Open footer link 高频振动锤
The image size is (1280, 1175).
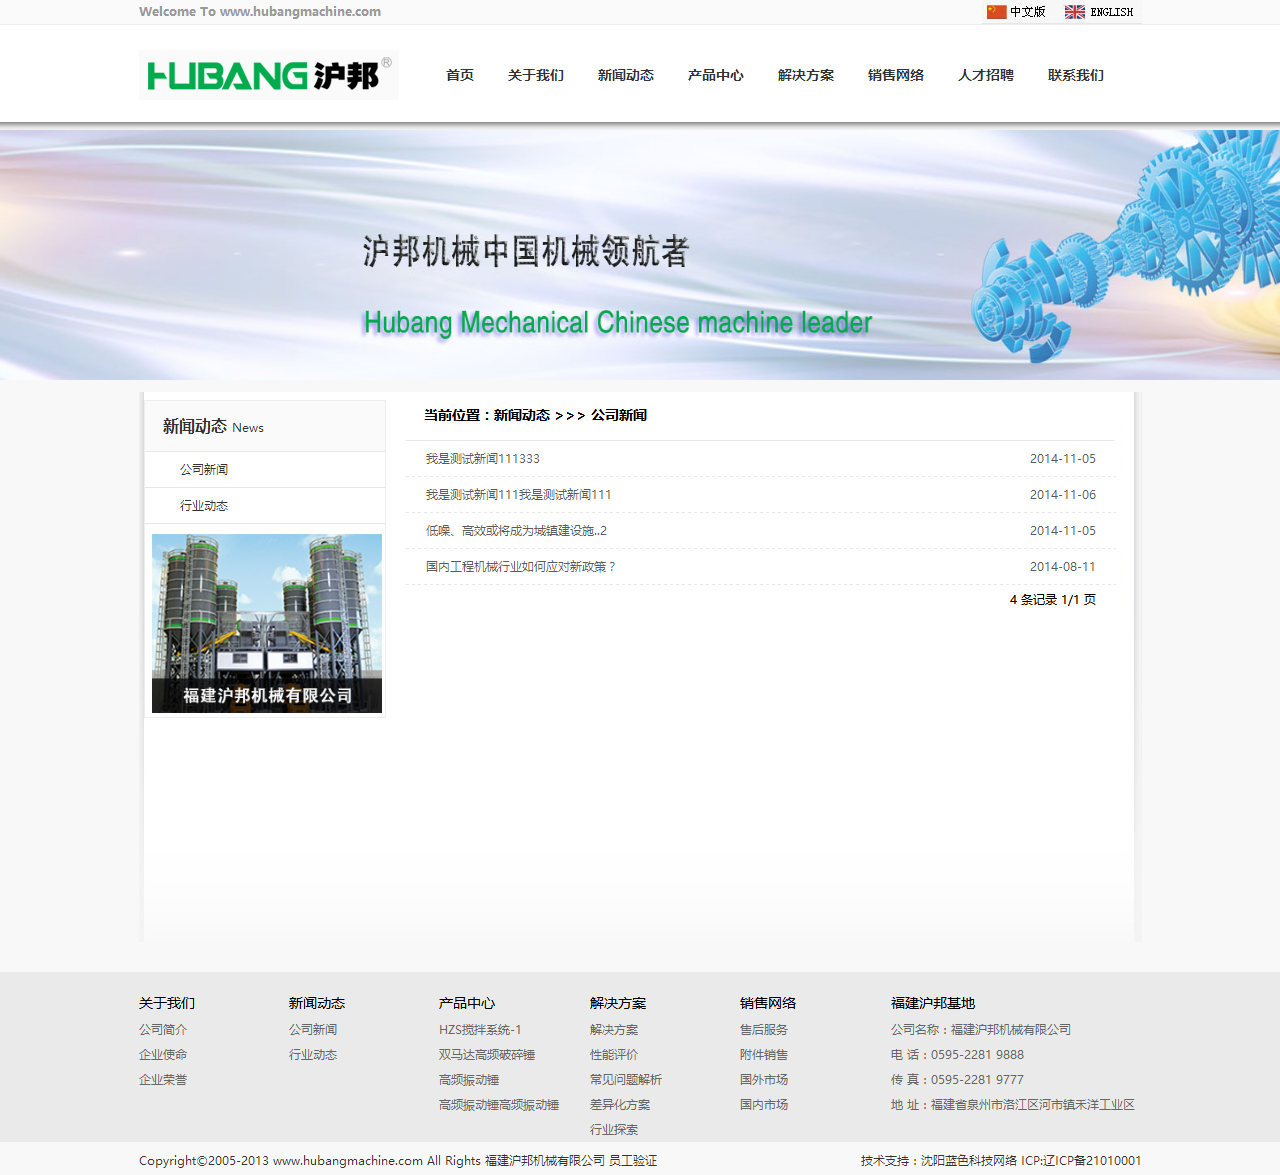point(469,1080)
